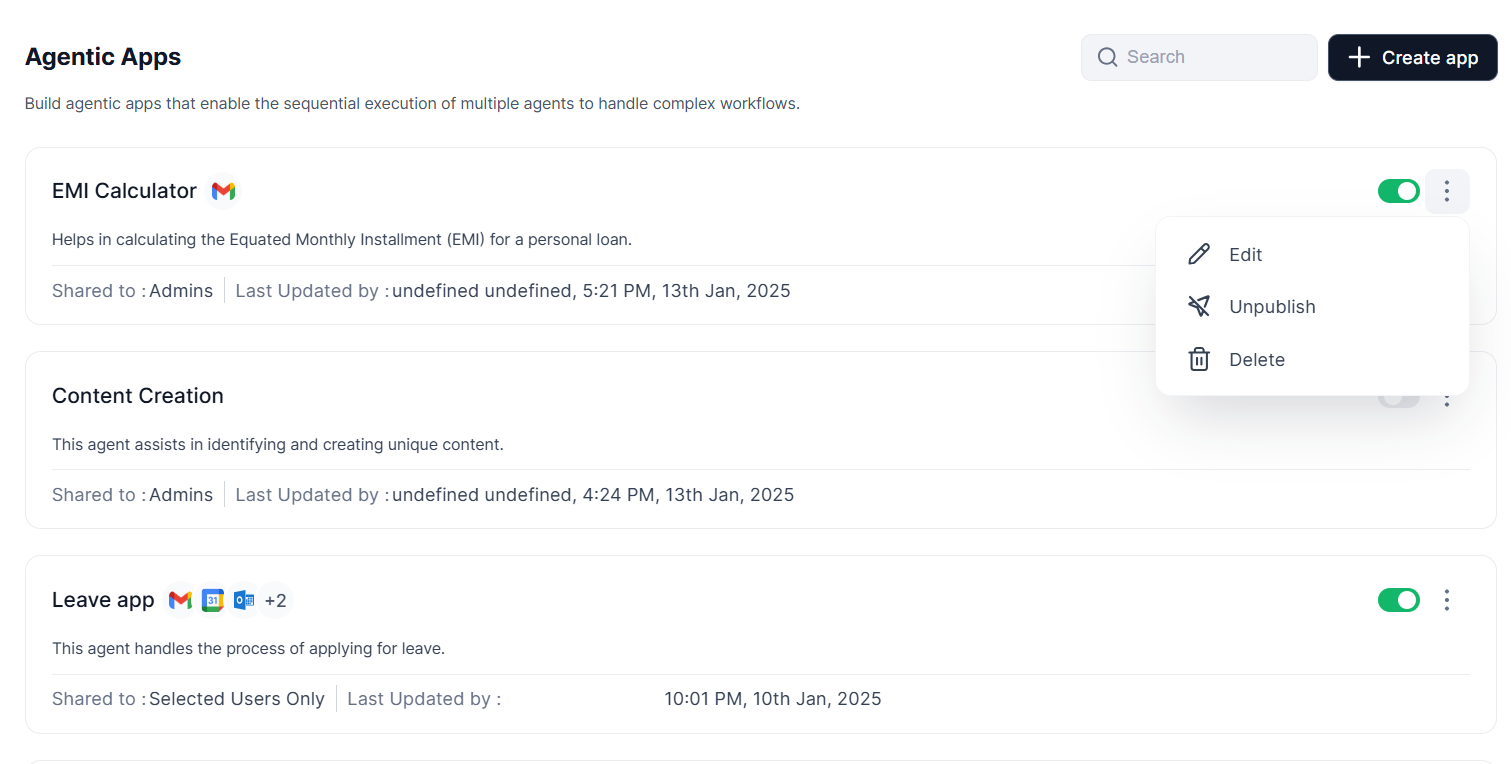Click the Gmail icon next to Leave app

coord(180,600)
